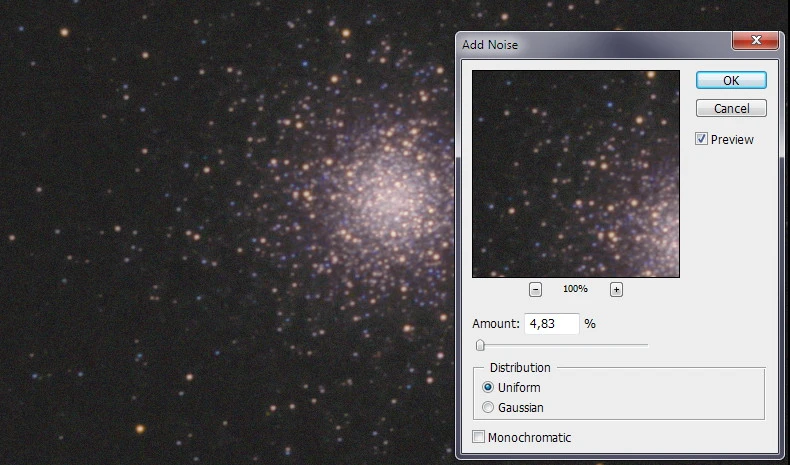Click the Distribution group heading
This screenshot has width=790, height=465.
tap(520, 368)
